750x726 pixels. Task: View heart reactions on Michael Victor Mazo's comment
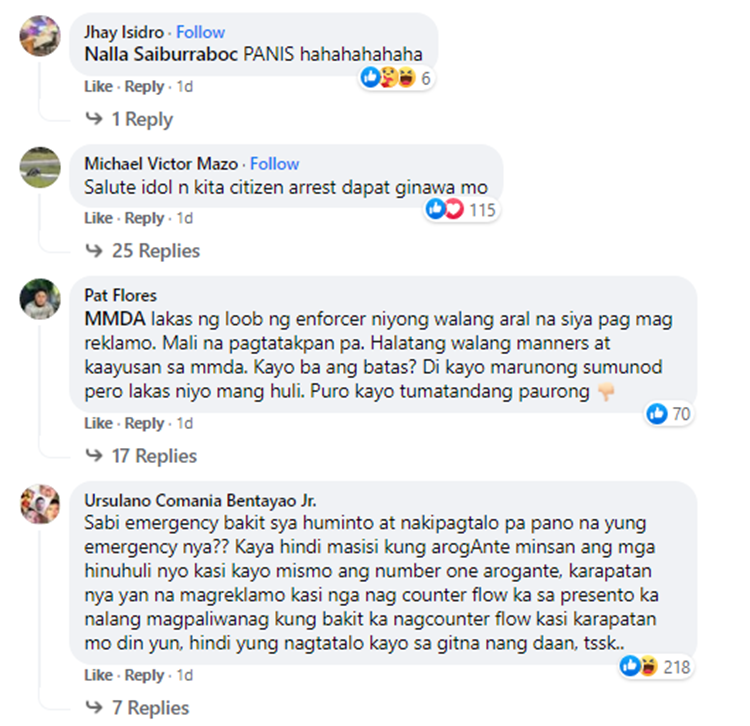tap(454, 209)
